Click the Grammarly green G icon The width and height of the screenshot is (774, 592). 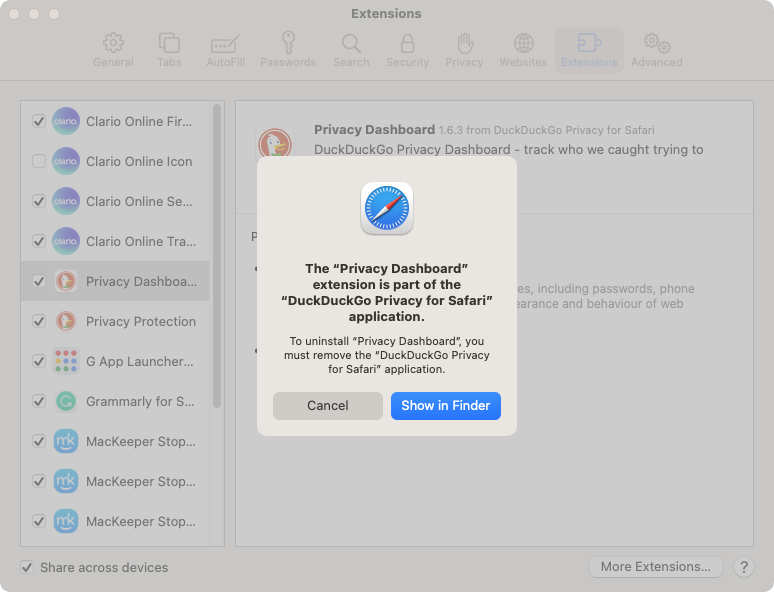tap(66, 401)
